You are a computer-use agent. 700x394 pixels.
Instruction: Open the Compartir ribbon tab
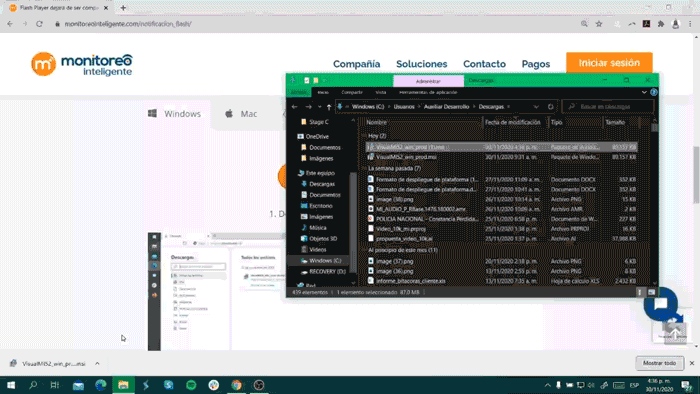click(352, 92)
